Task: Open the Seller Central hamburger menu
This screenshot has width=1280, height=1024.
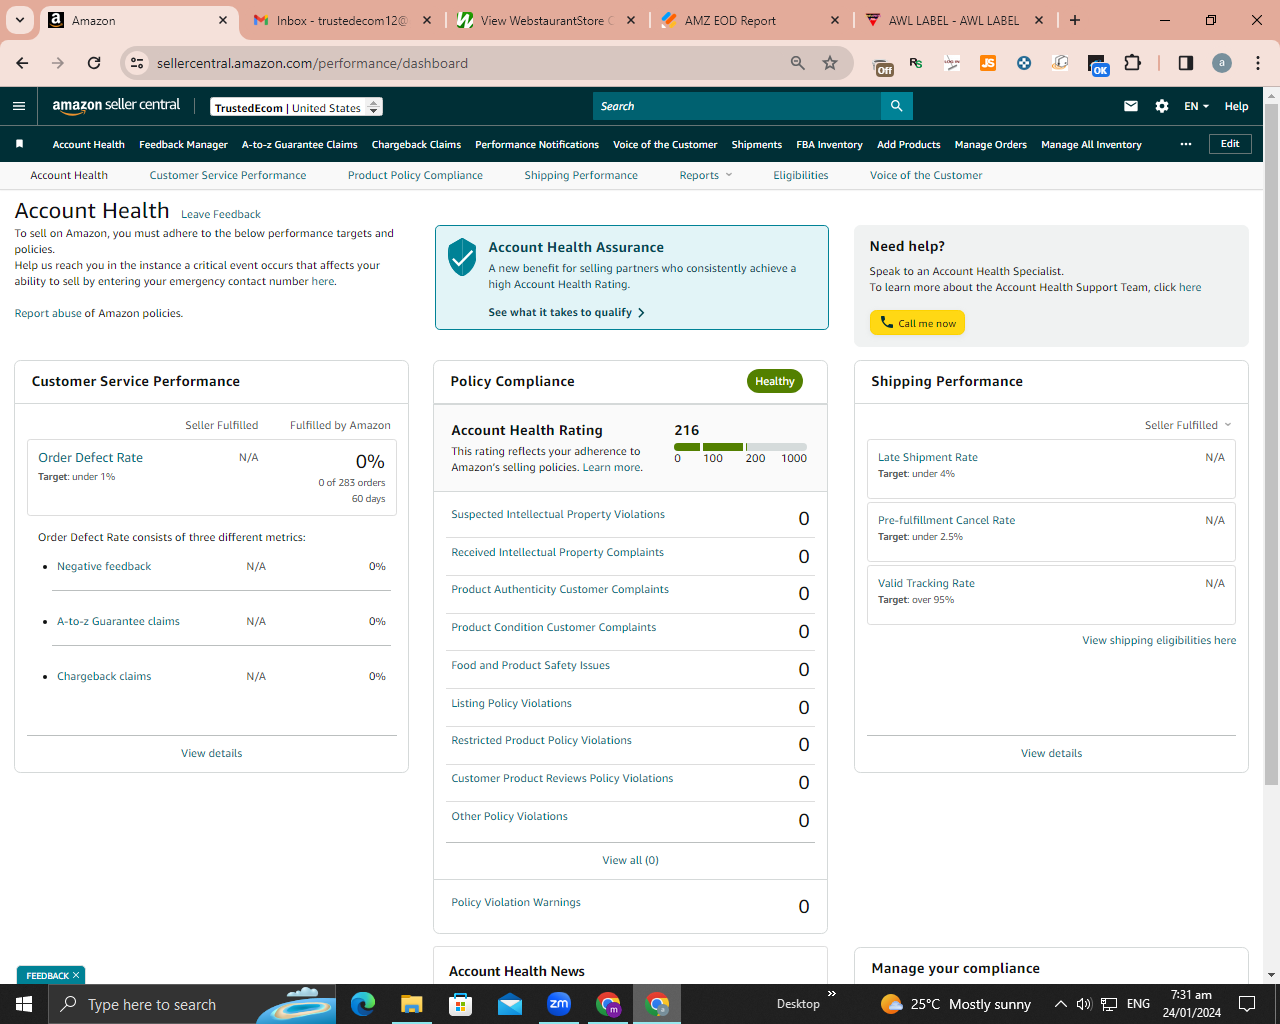Action: coord(19,106)
